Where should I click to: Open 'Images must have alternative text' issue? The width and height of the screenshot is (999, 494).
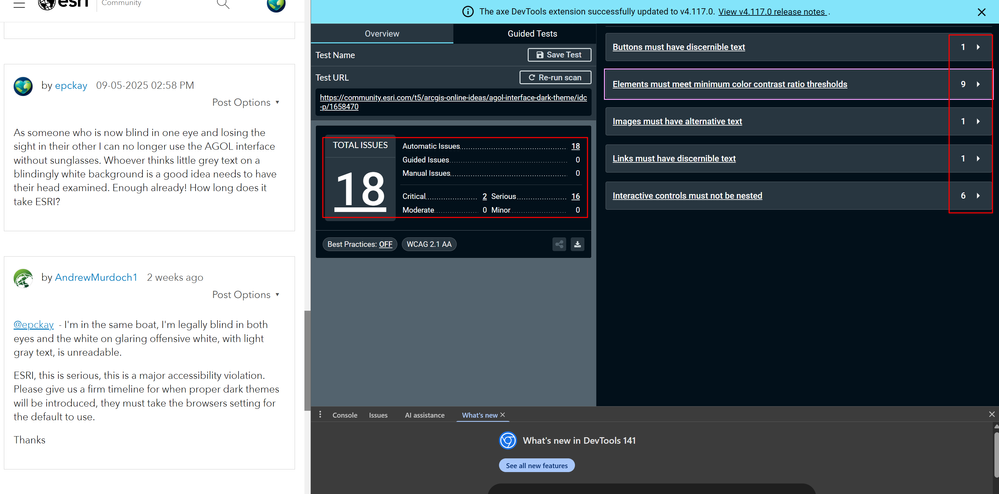[677, 121]
